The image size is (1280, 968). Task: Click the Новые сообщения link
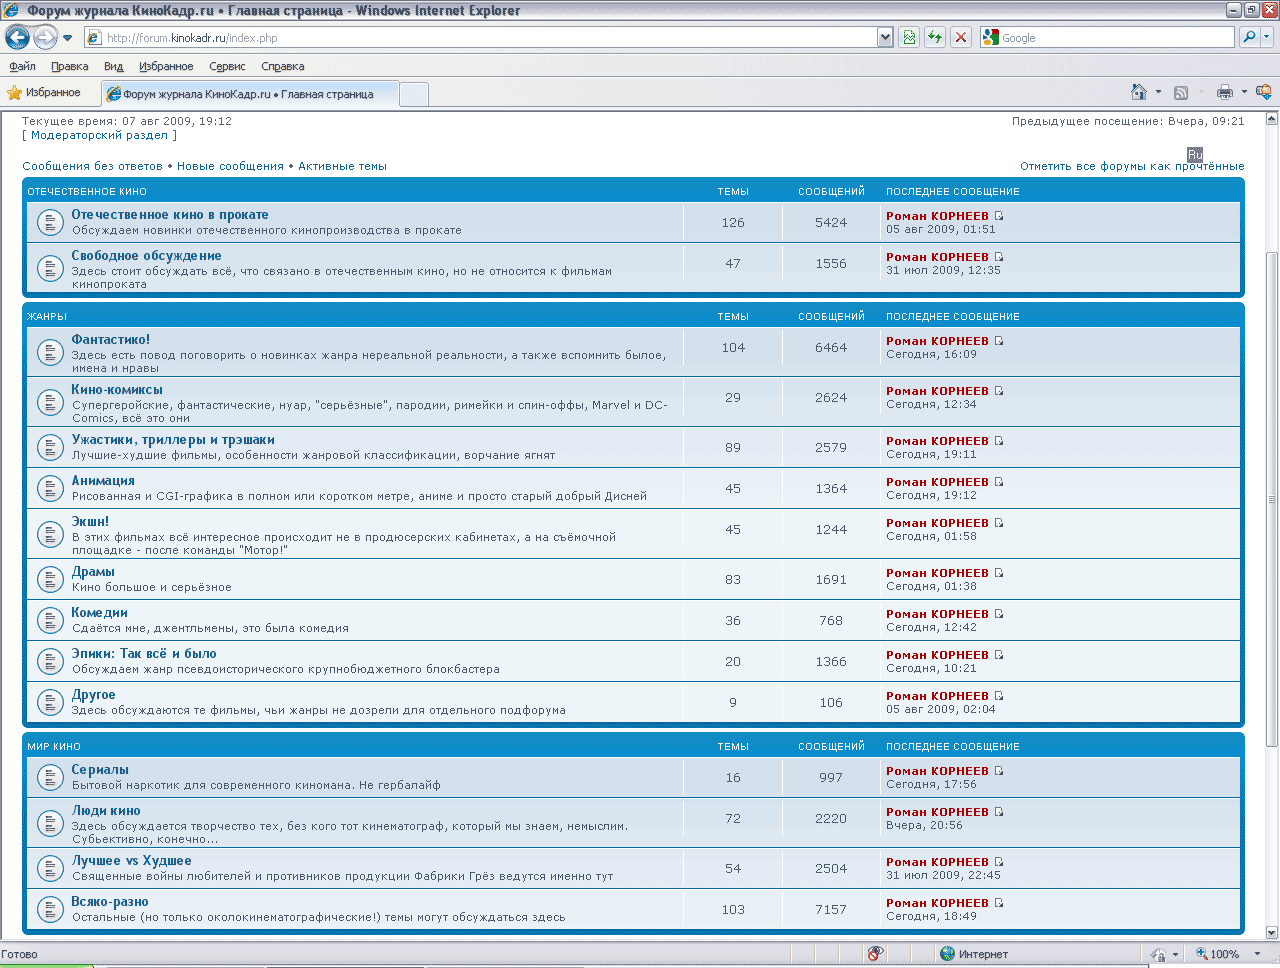pyautogui.click(x=230, y=166)
